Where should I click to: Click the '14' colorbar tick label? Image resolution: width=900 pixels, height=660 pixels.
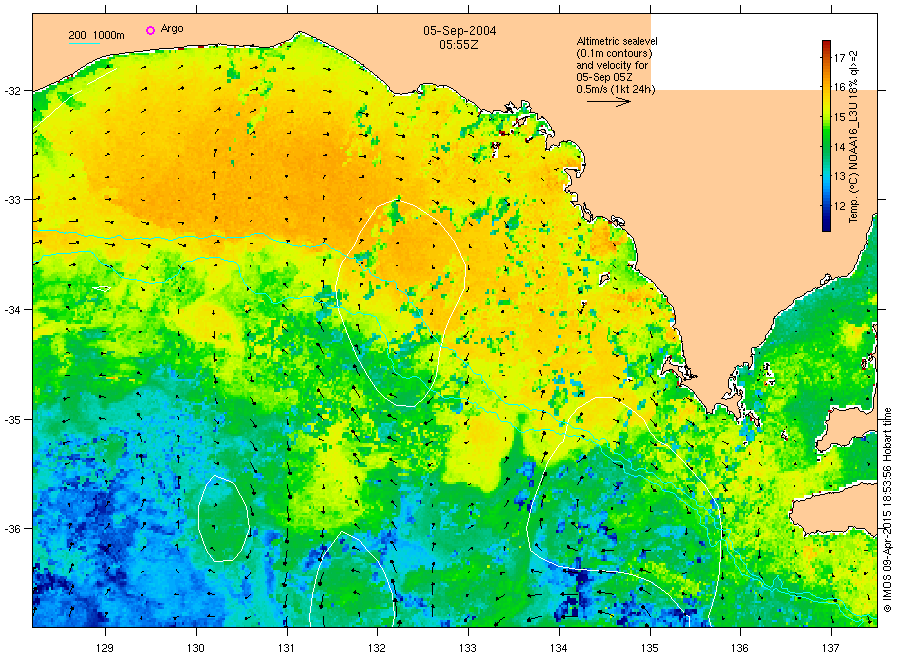(x=839, y=147)
